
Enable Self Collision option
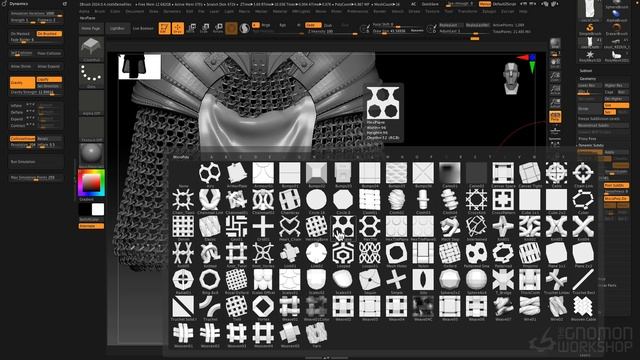(x=22, y=53)
